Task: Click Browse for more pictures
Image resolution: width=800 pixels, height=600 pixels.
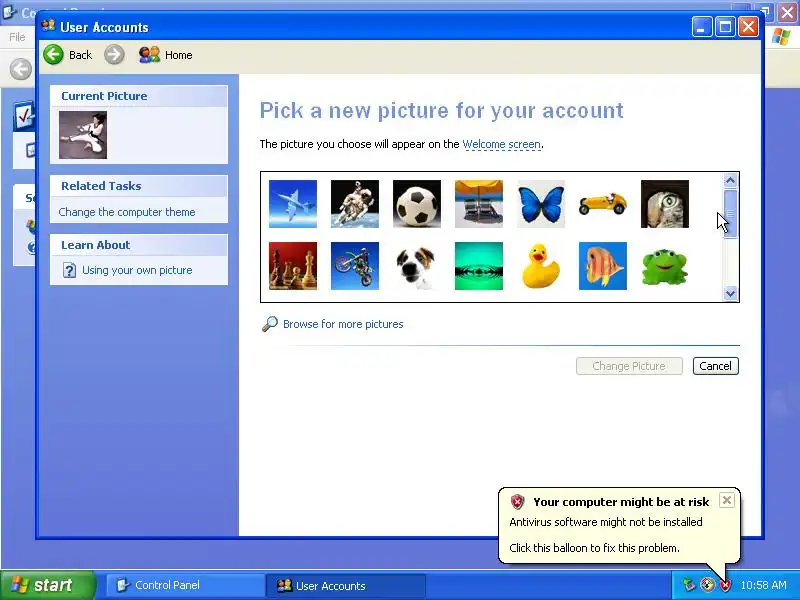Action: pos(343,324)
